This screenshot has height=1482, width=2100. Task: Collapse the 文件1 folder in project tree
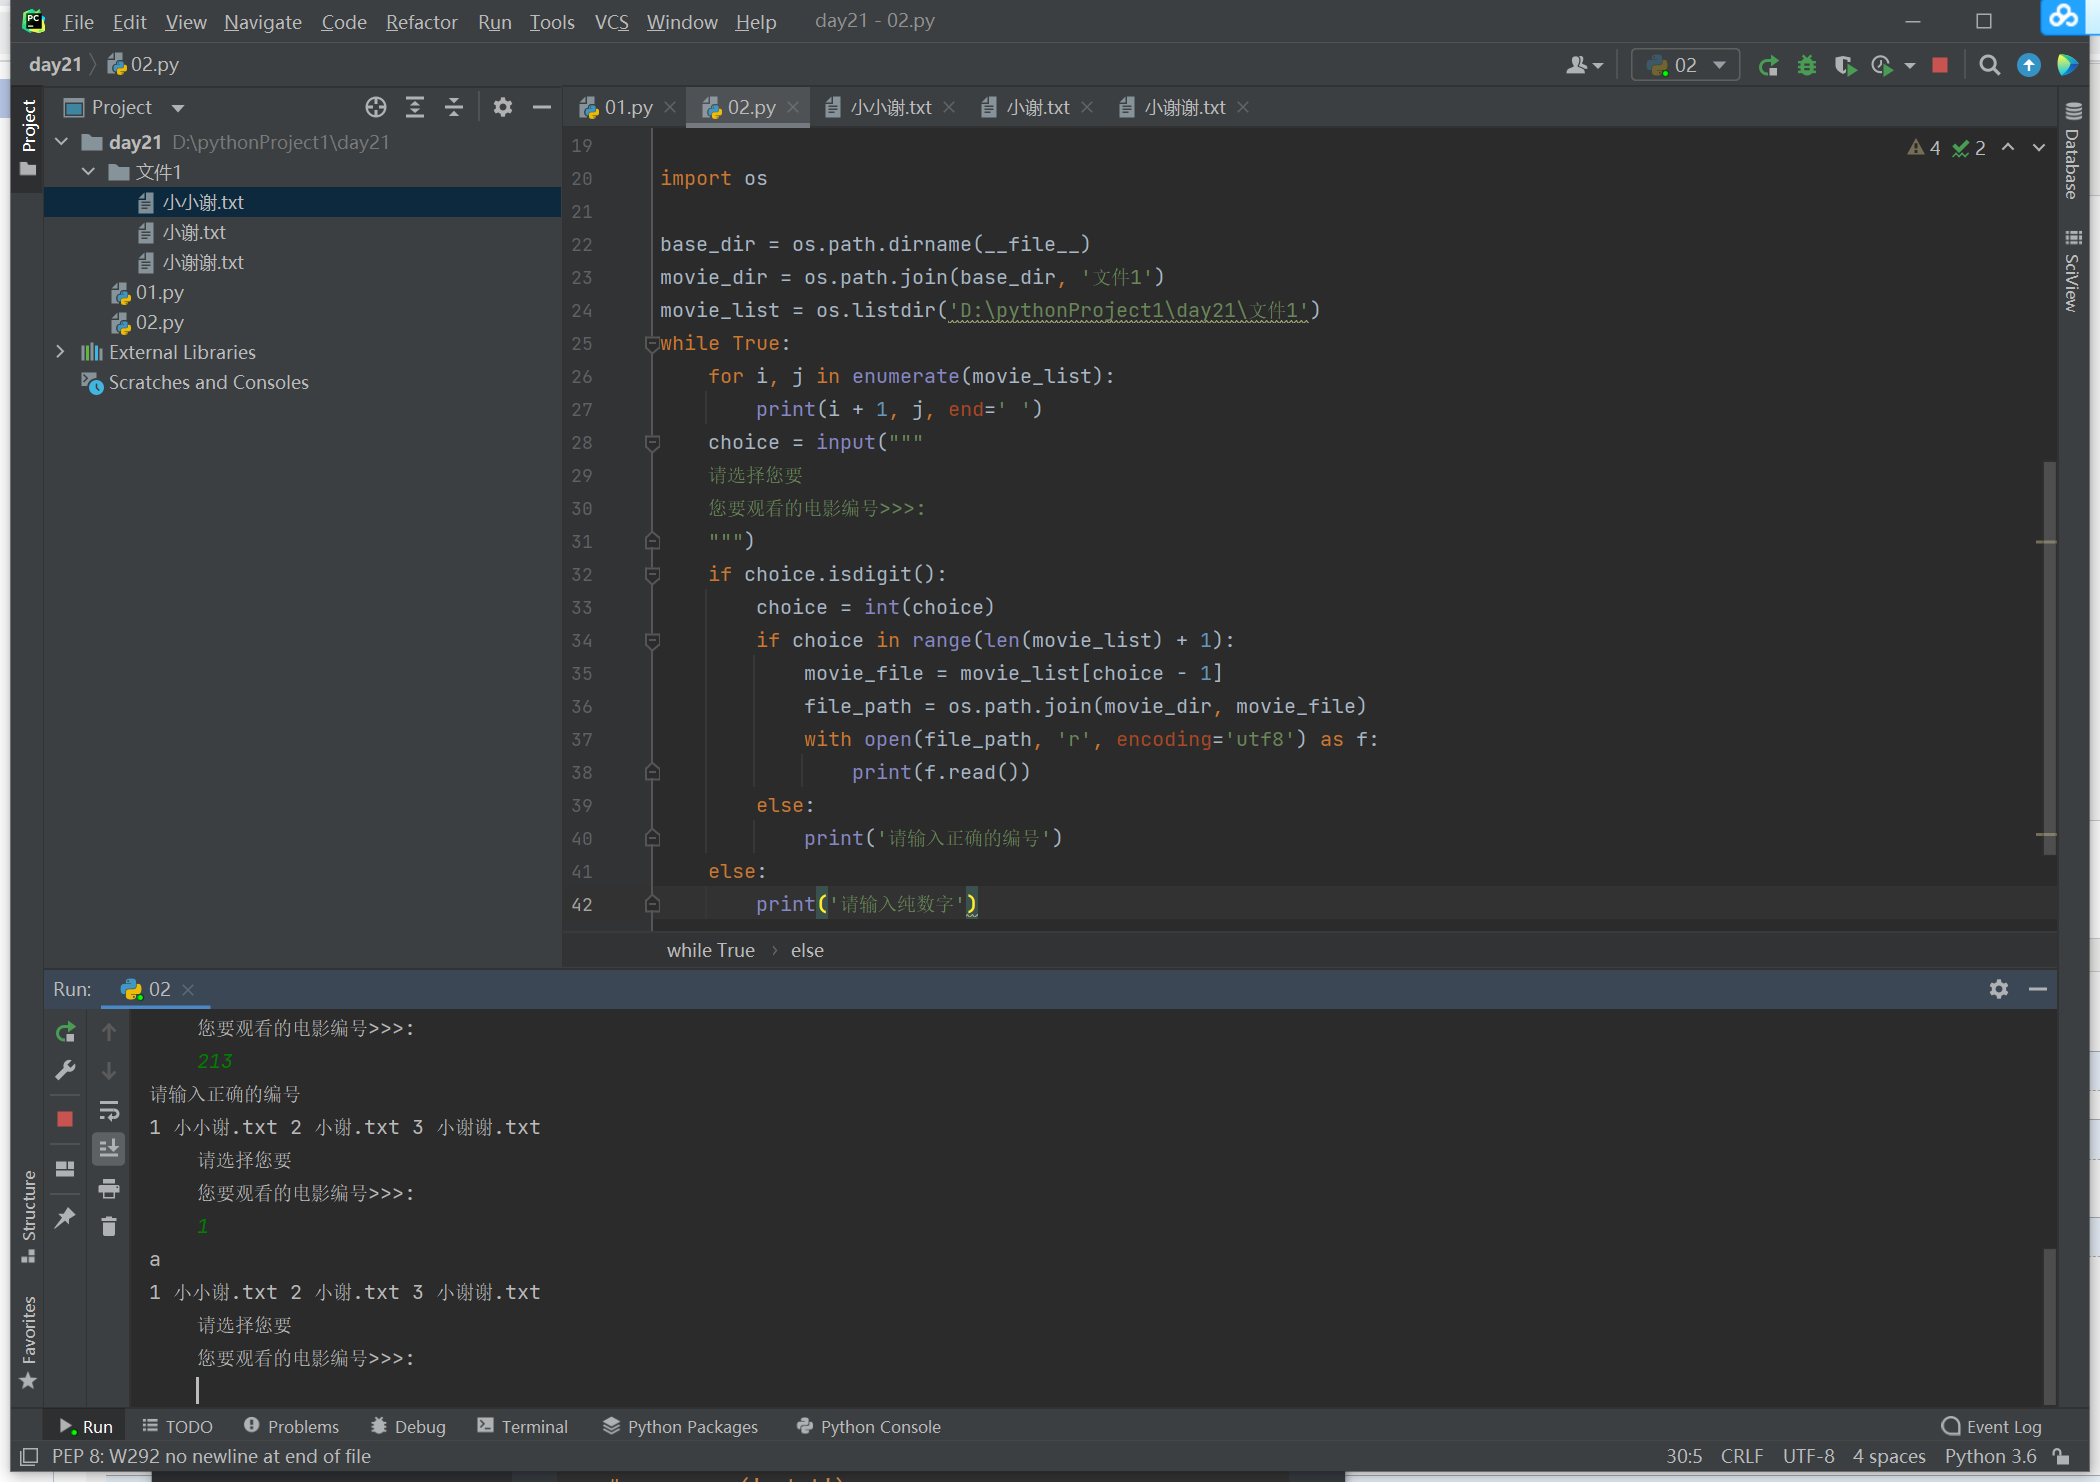(x=88, y=172)
